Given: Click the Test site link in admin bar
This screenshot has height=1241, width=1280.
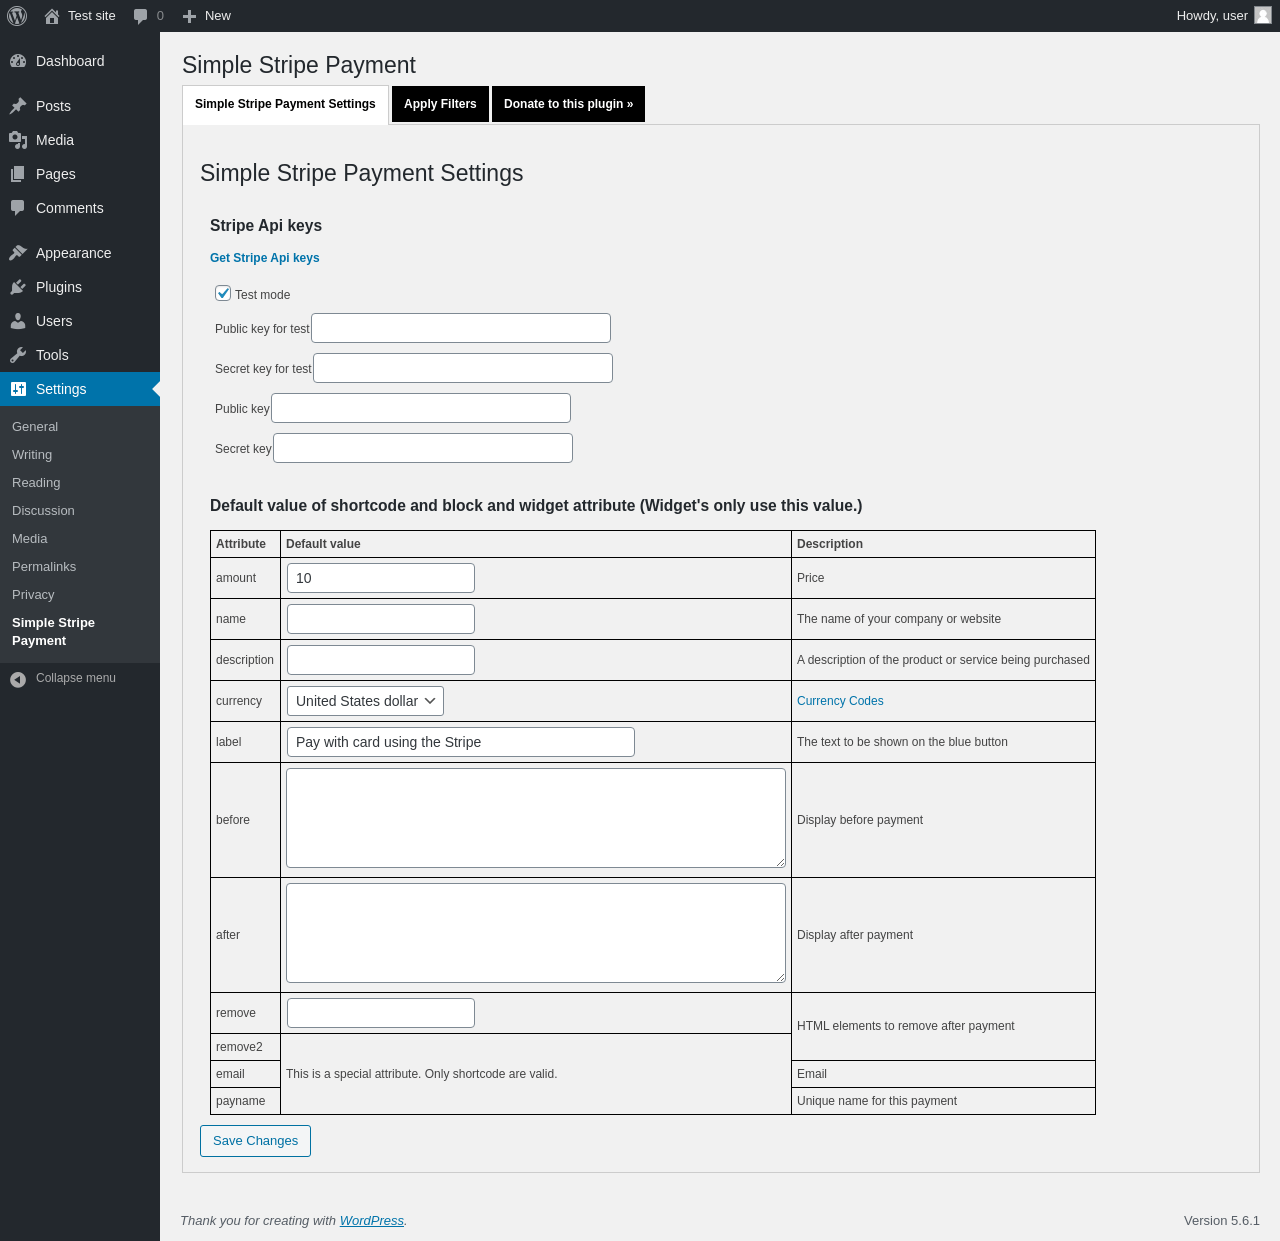Looking at the screenshot, I should tap(80, 16).
